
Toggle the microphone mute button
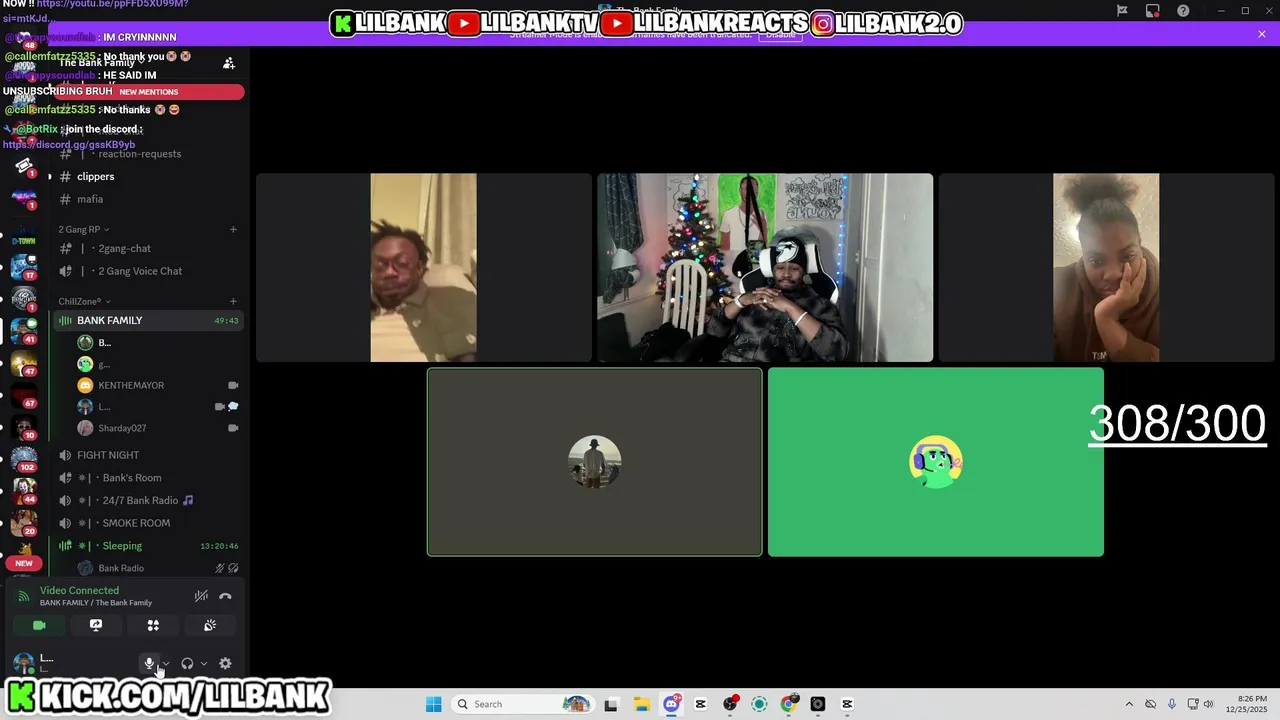click(x=149, y=663)
